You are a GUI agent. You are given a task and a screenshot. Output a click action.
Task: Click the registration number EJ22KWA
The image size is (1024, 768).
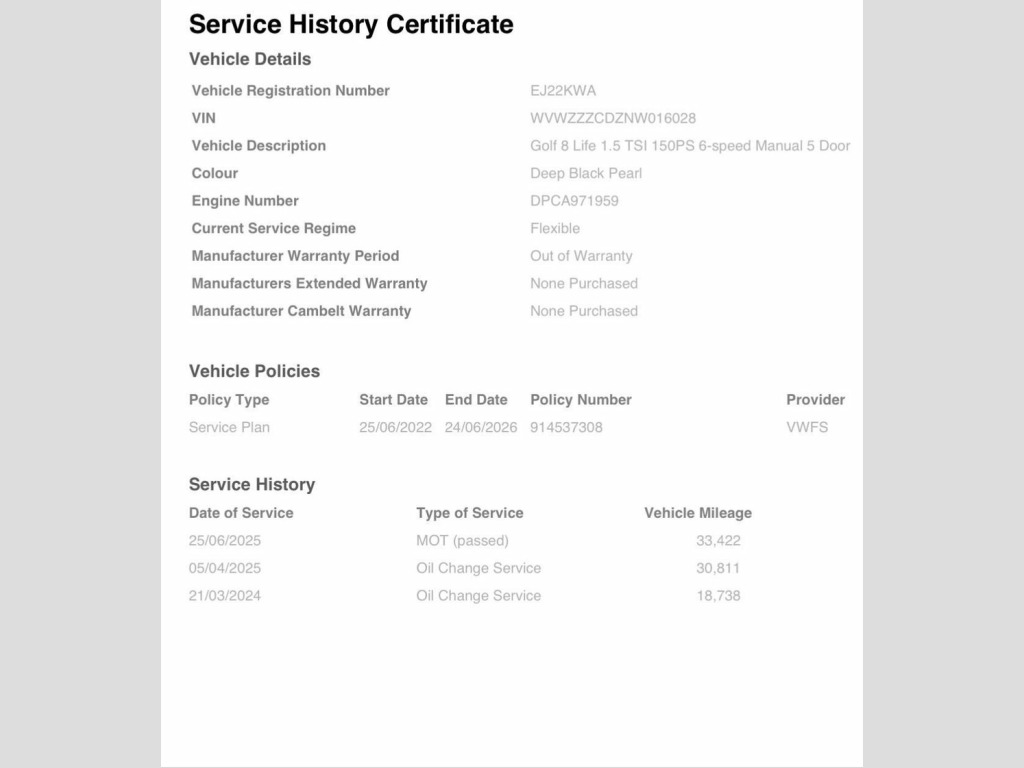pyautogui.click(x=563, y=91)
